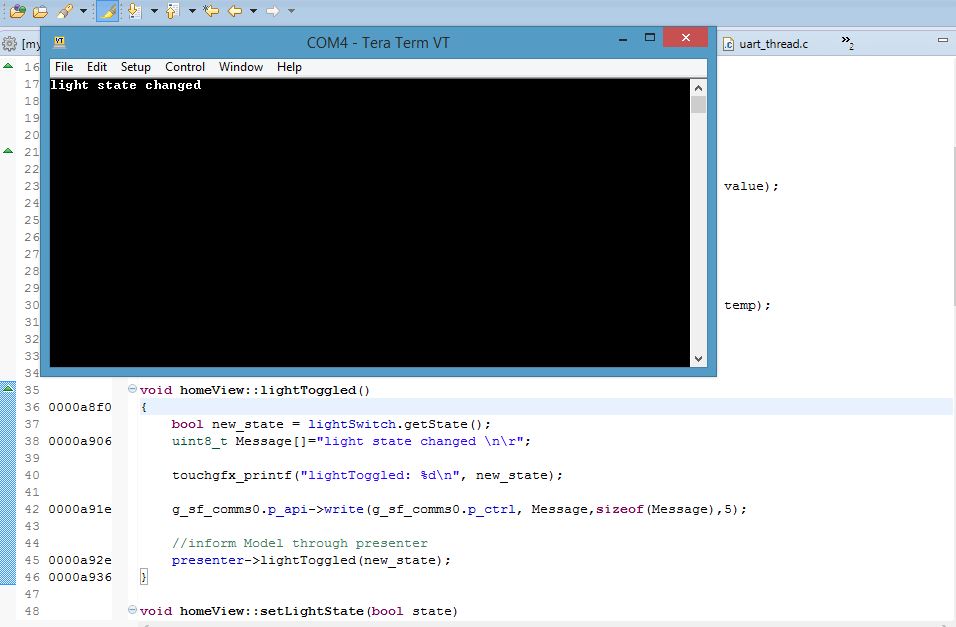Viewport: 956px width, 627px height.
Task: Collapse the homeView::setLightState function fold
Action: coord(132,609)
